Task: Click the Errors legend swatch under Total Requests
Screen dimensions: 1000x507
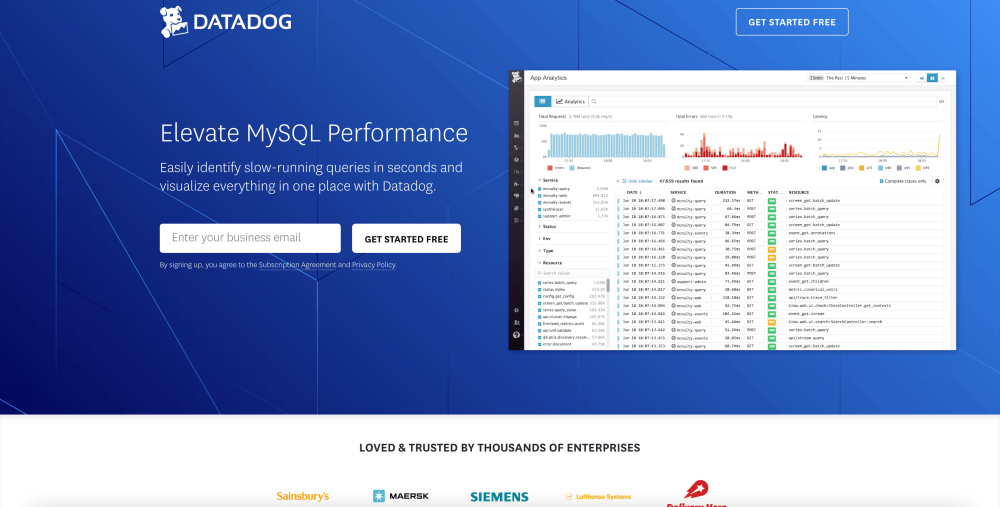Action: click(550, 168)
